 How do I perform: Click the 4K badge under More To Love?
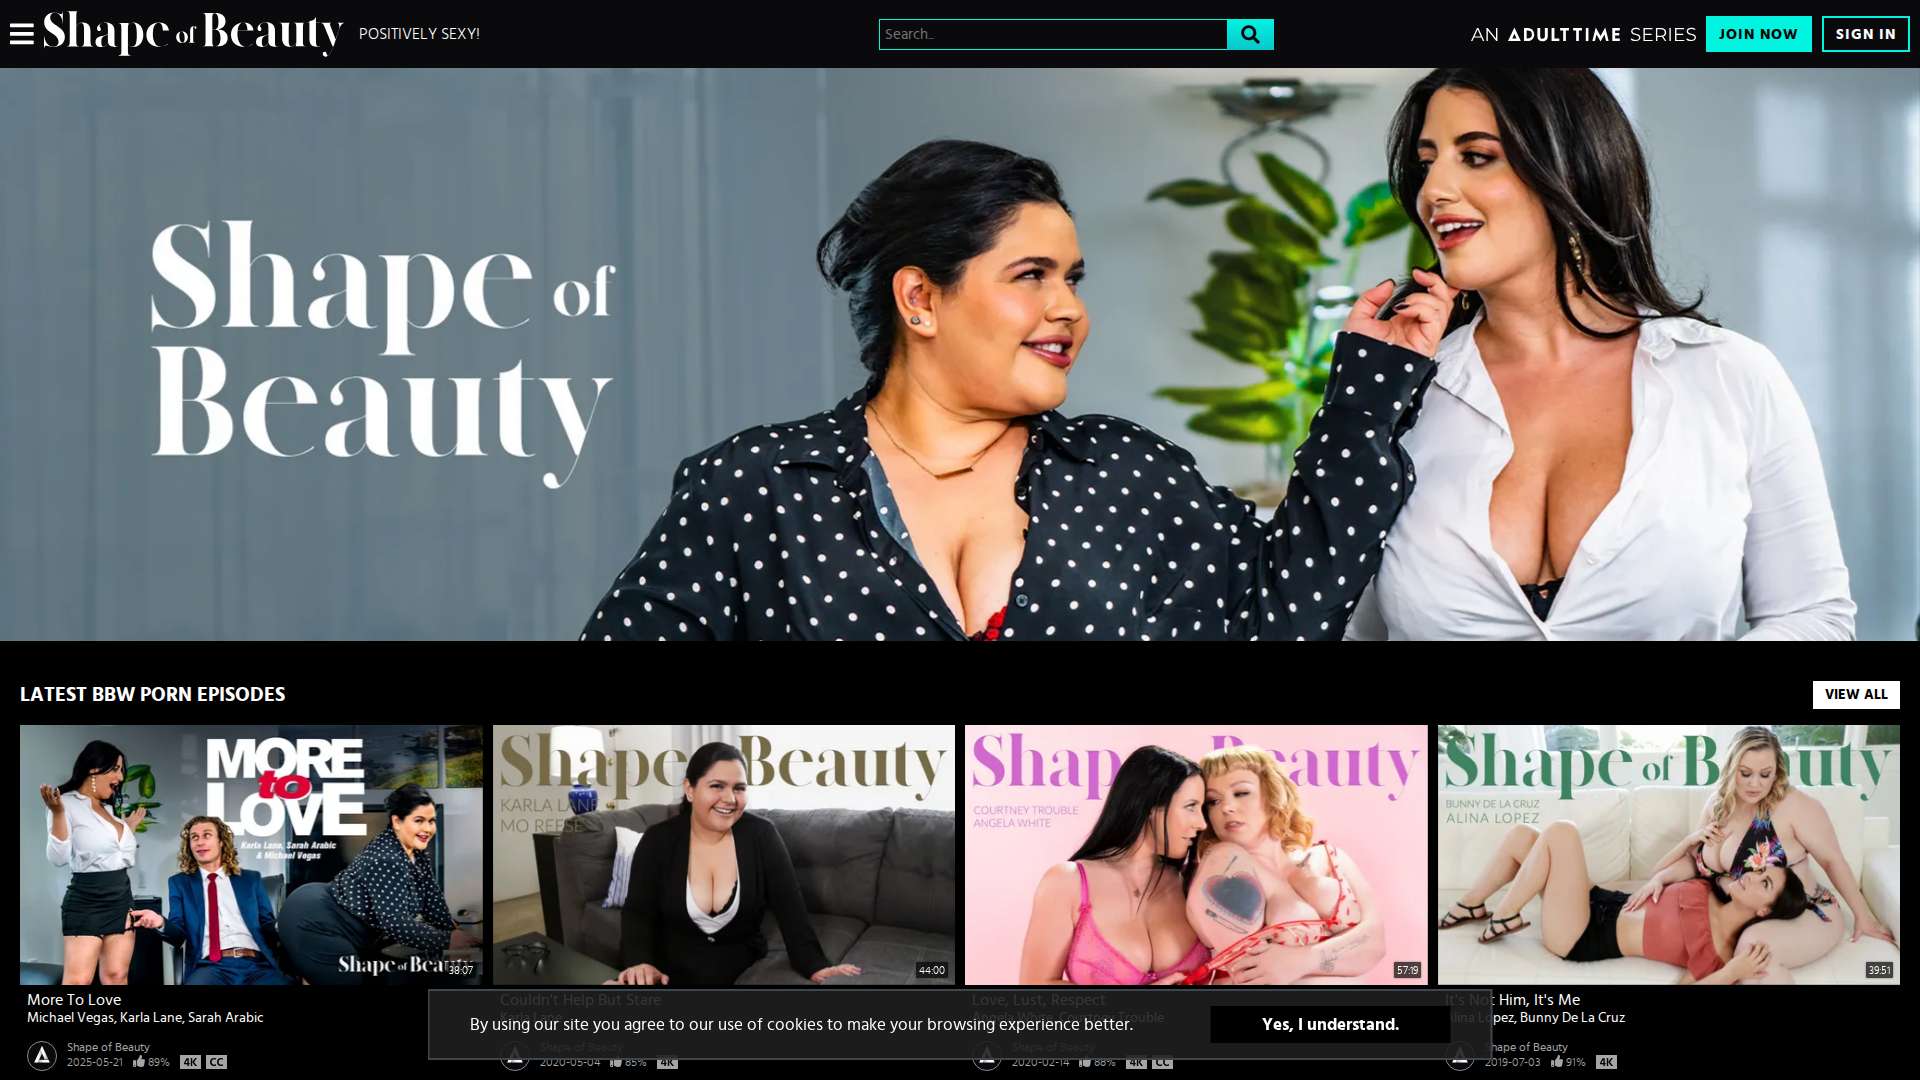click(190, 1062)
